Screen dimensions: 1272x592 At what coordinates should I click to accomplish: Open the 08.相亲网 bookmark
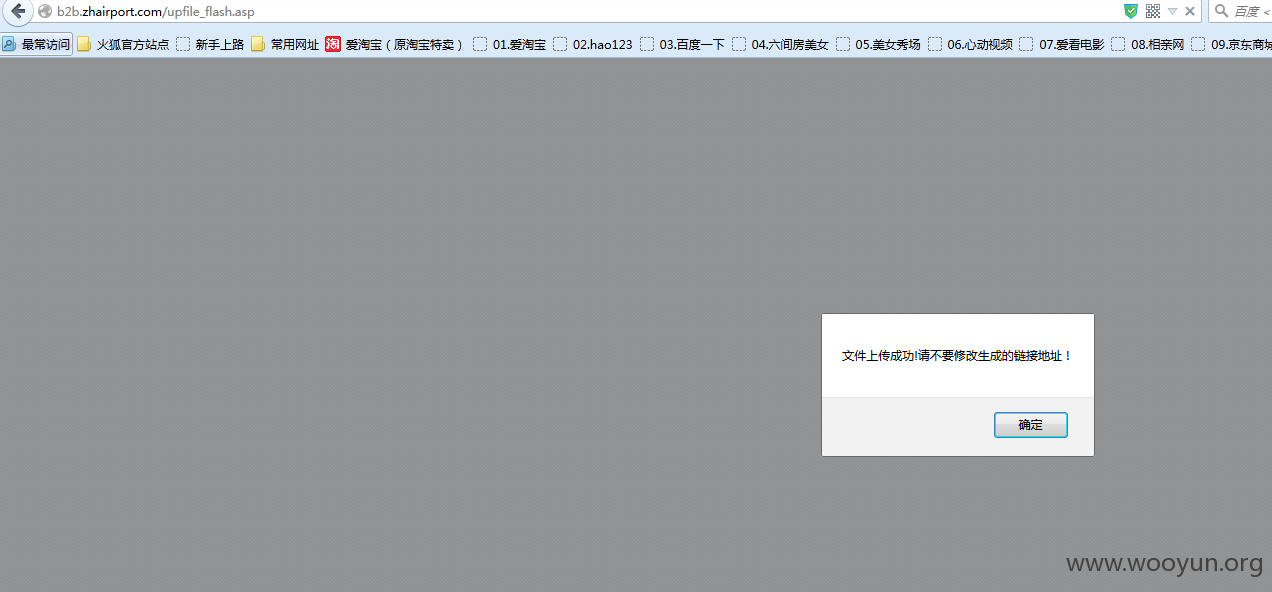(1148, 44)
